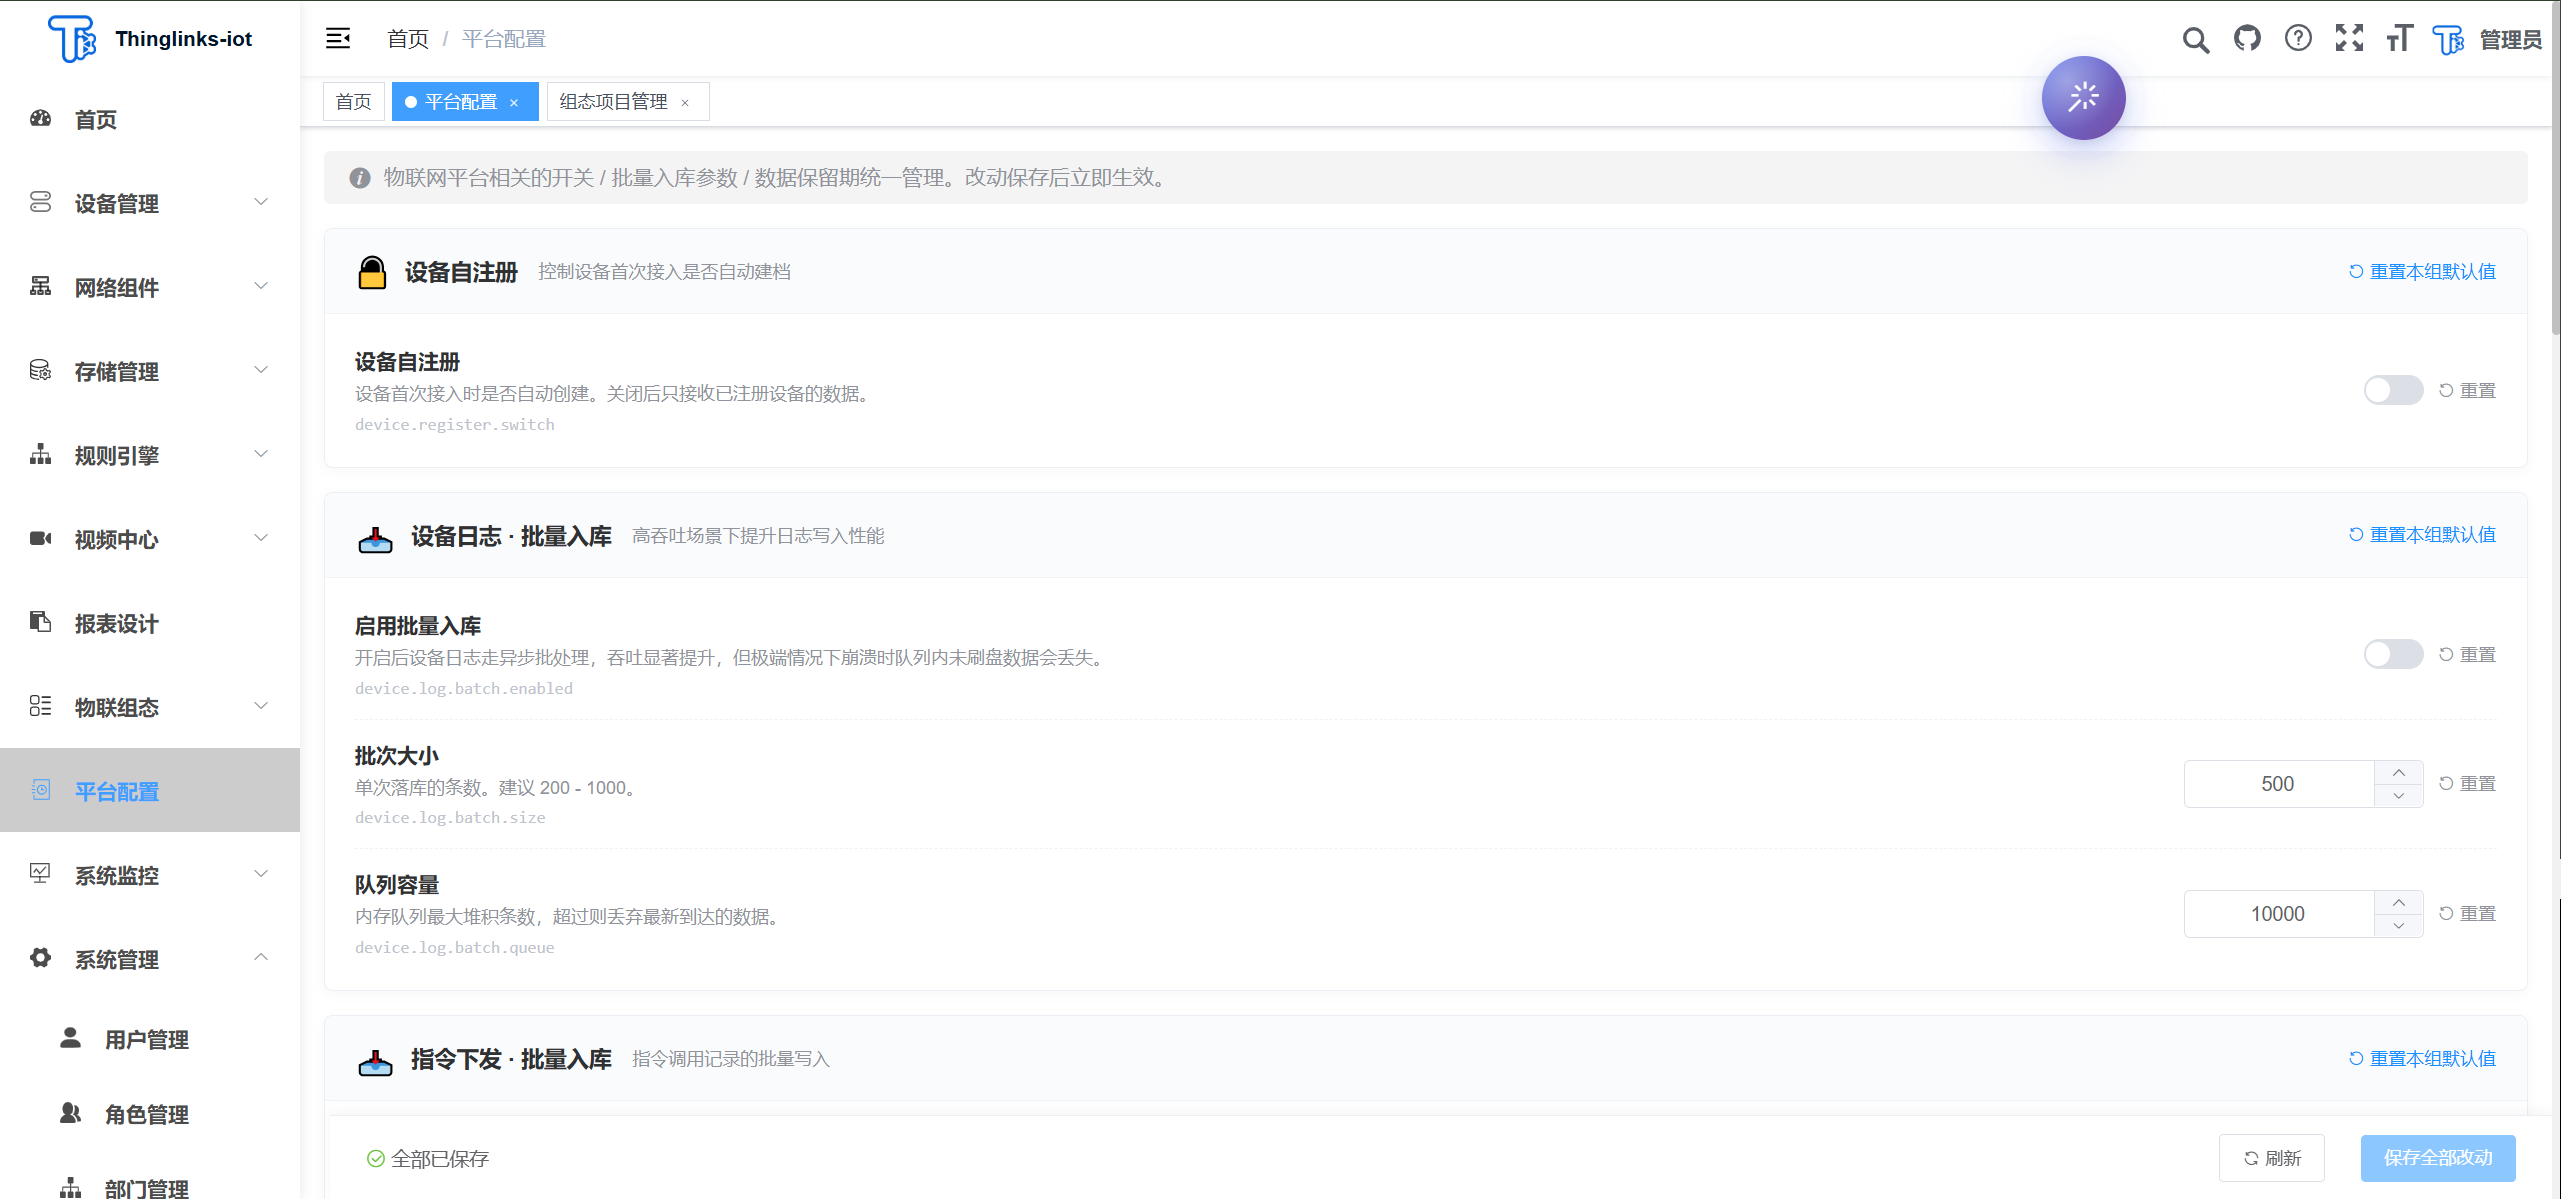The width and height of the screenshot is (2561, 1199).
Task: Reset the 队列容量 value
Action: coord(2467,914)
